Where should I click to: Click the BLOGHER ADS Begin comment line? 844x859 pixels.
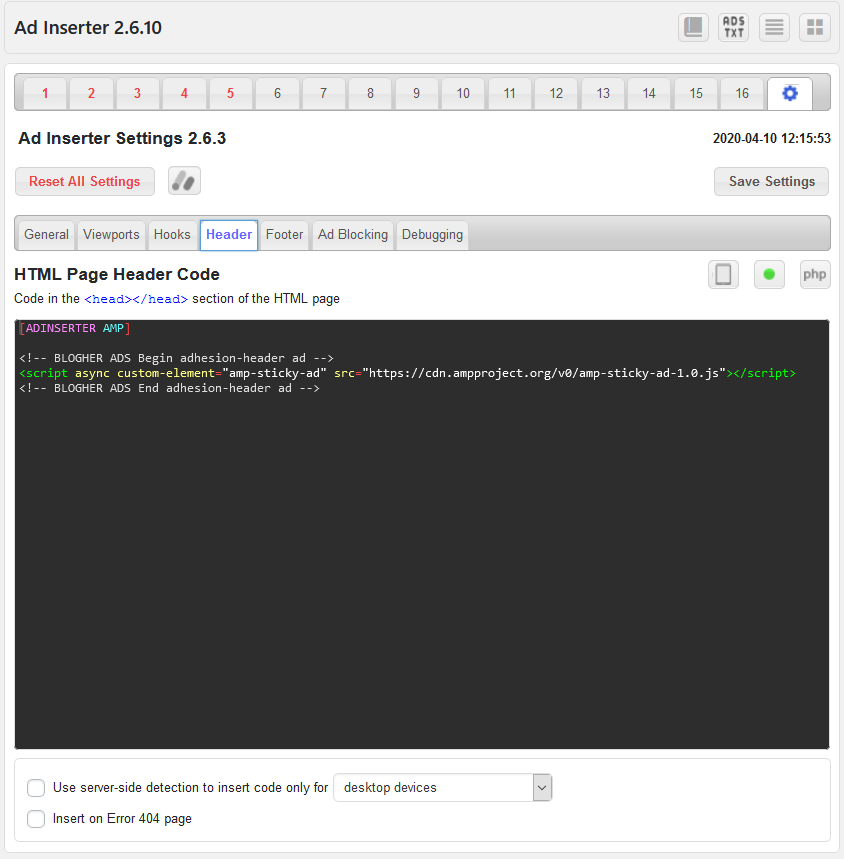tap(176, 358)
